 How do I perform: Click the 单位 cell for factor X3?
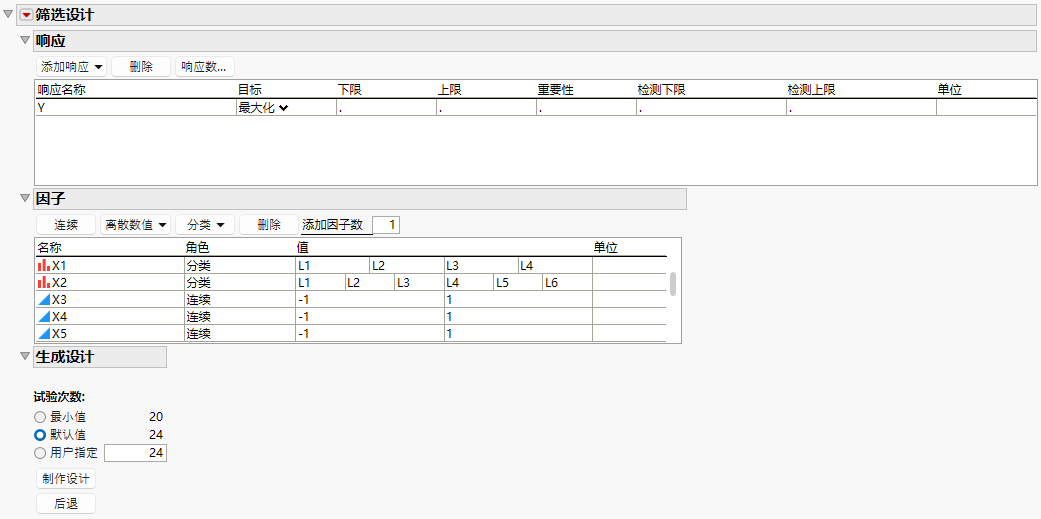click(629, 300)
